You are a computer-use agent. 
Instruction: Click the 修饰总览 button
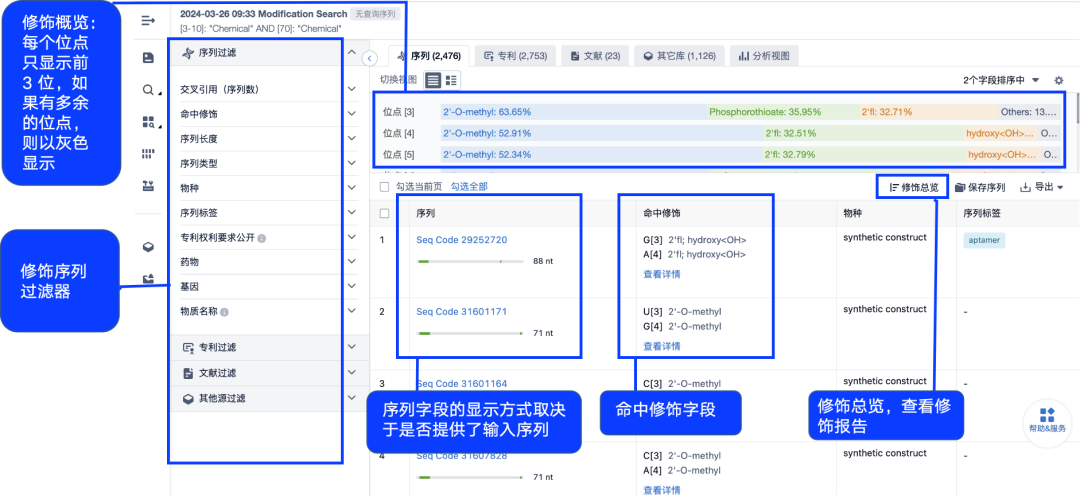[913, 187]
